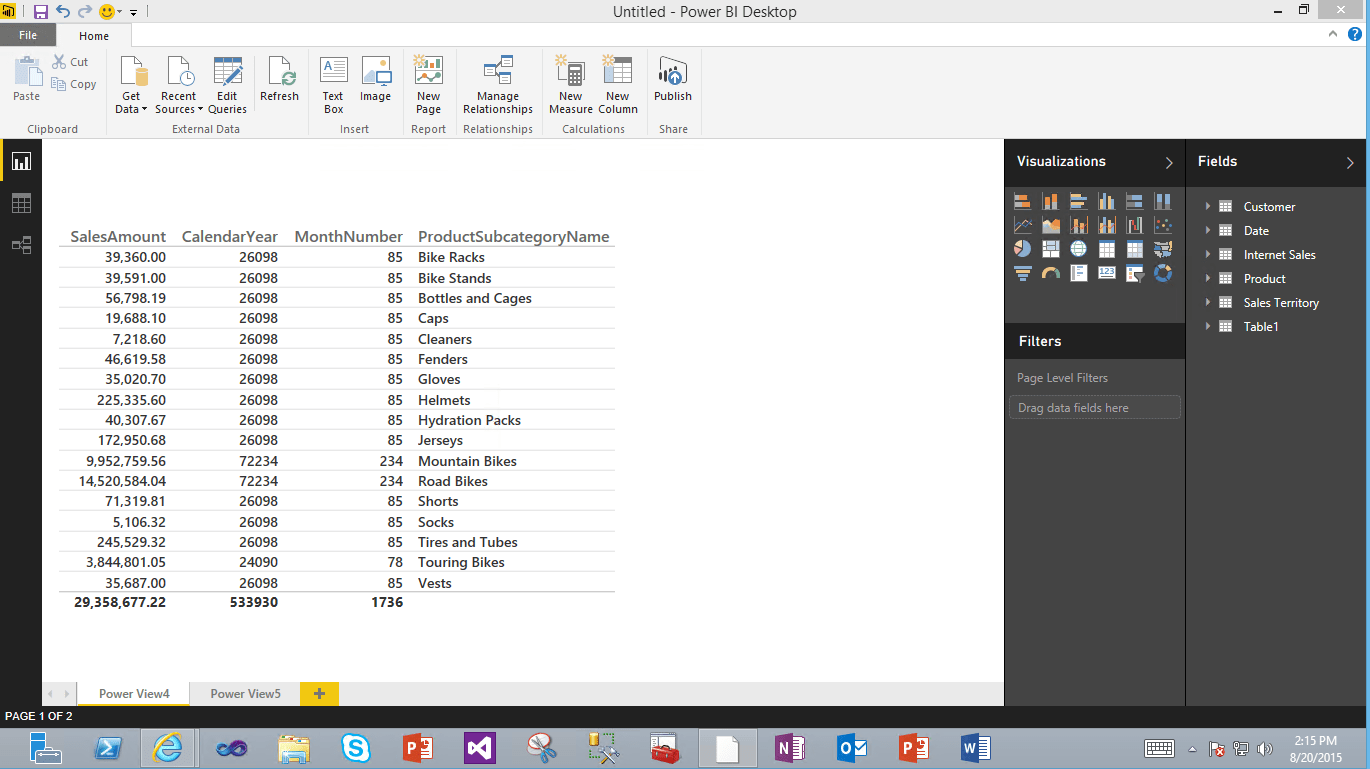Create a New Measure
This screenshot has height=769, width=1370.
tap(571, 86)
